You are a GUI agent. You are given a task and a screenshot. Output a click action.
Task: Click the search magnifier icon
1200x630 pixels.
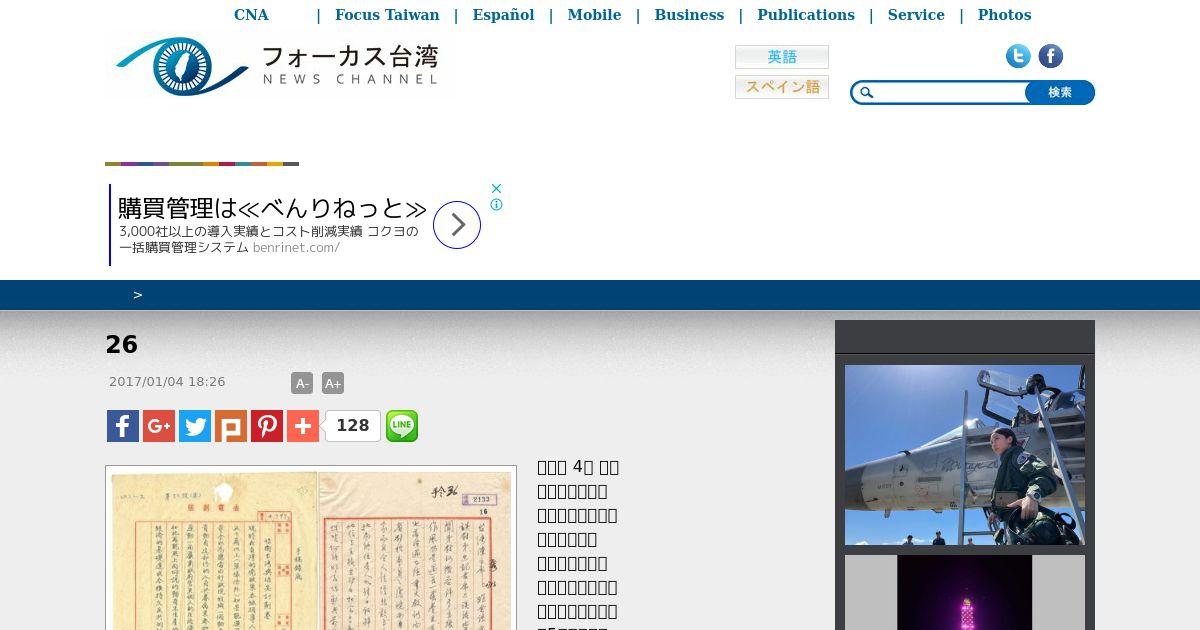867,93
